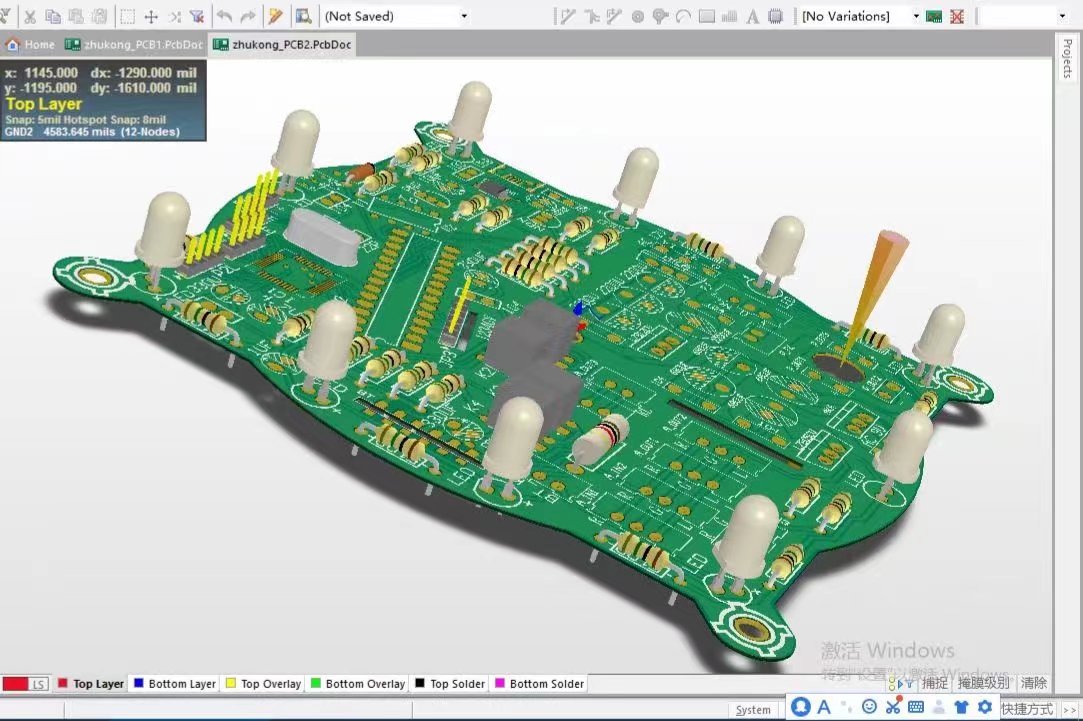Click the Undo arrow icon
Viewport: 1083px width, 721px height.
(x=224, y=16)
